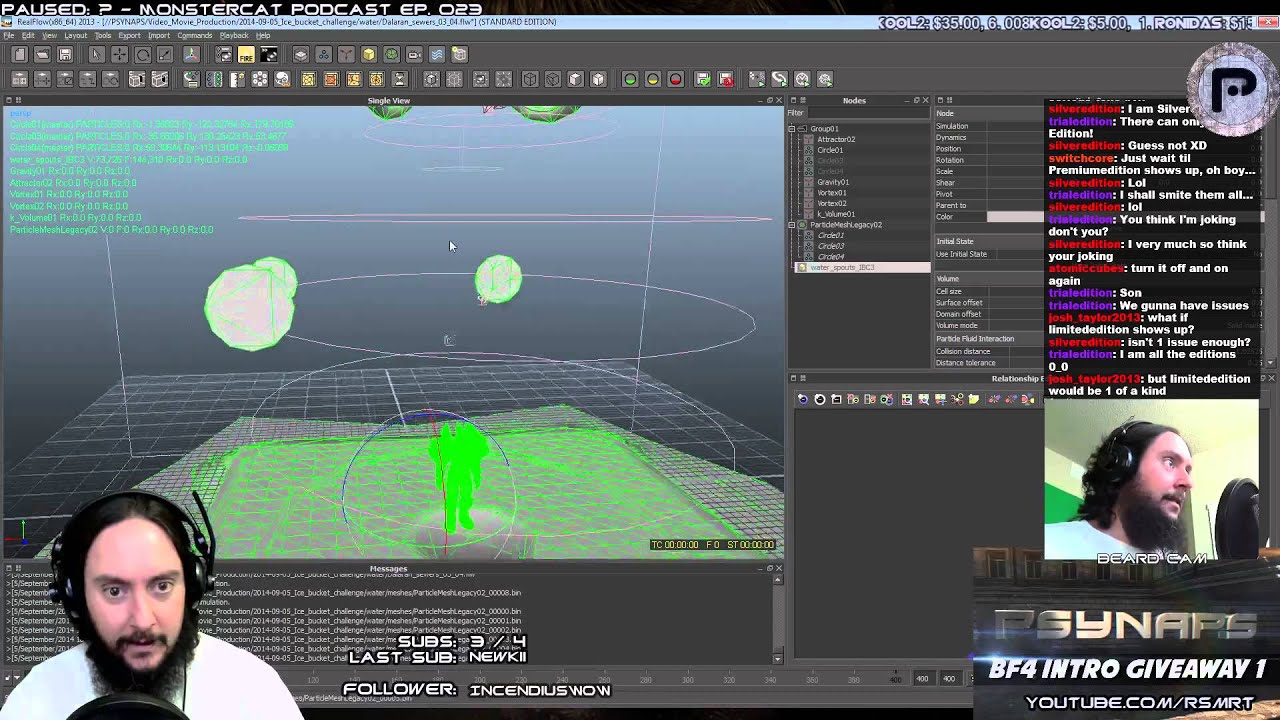
Task: Click yellow note icon in Relationship Editor toolbar
Action: (974, 399)
